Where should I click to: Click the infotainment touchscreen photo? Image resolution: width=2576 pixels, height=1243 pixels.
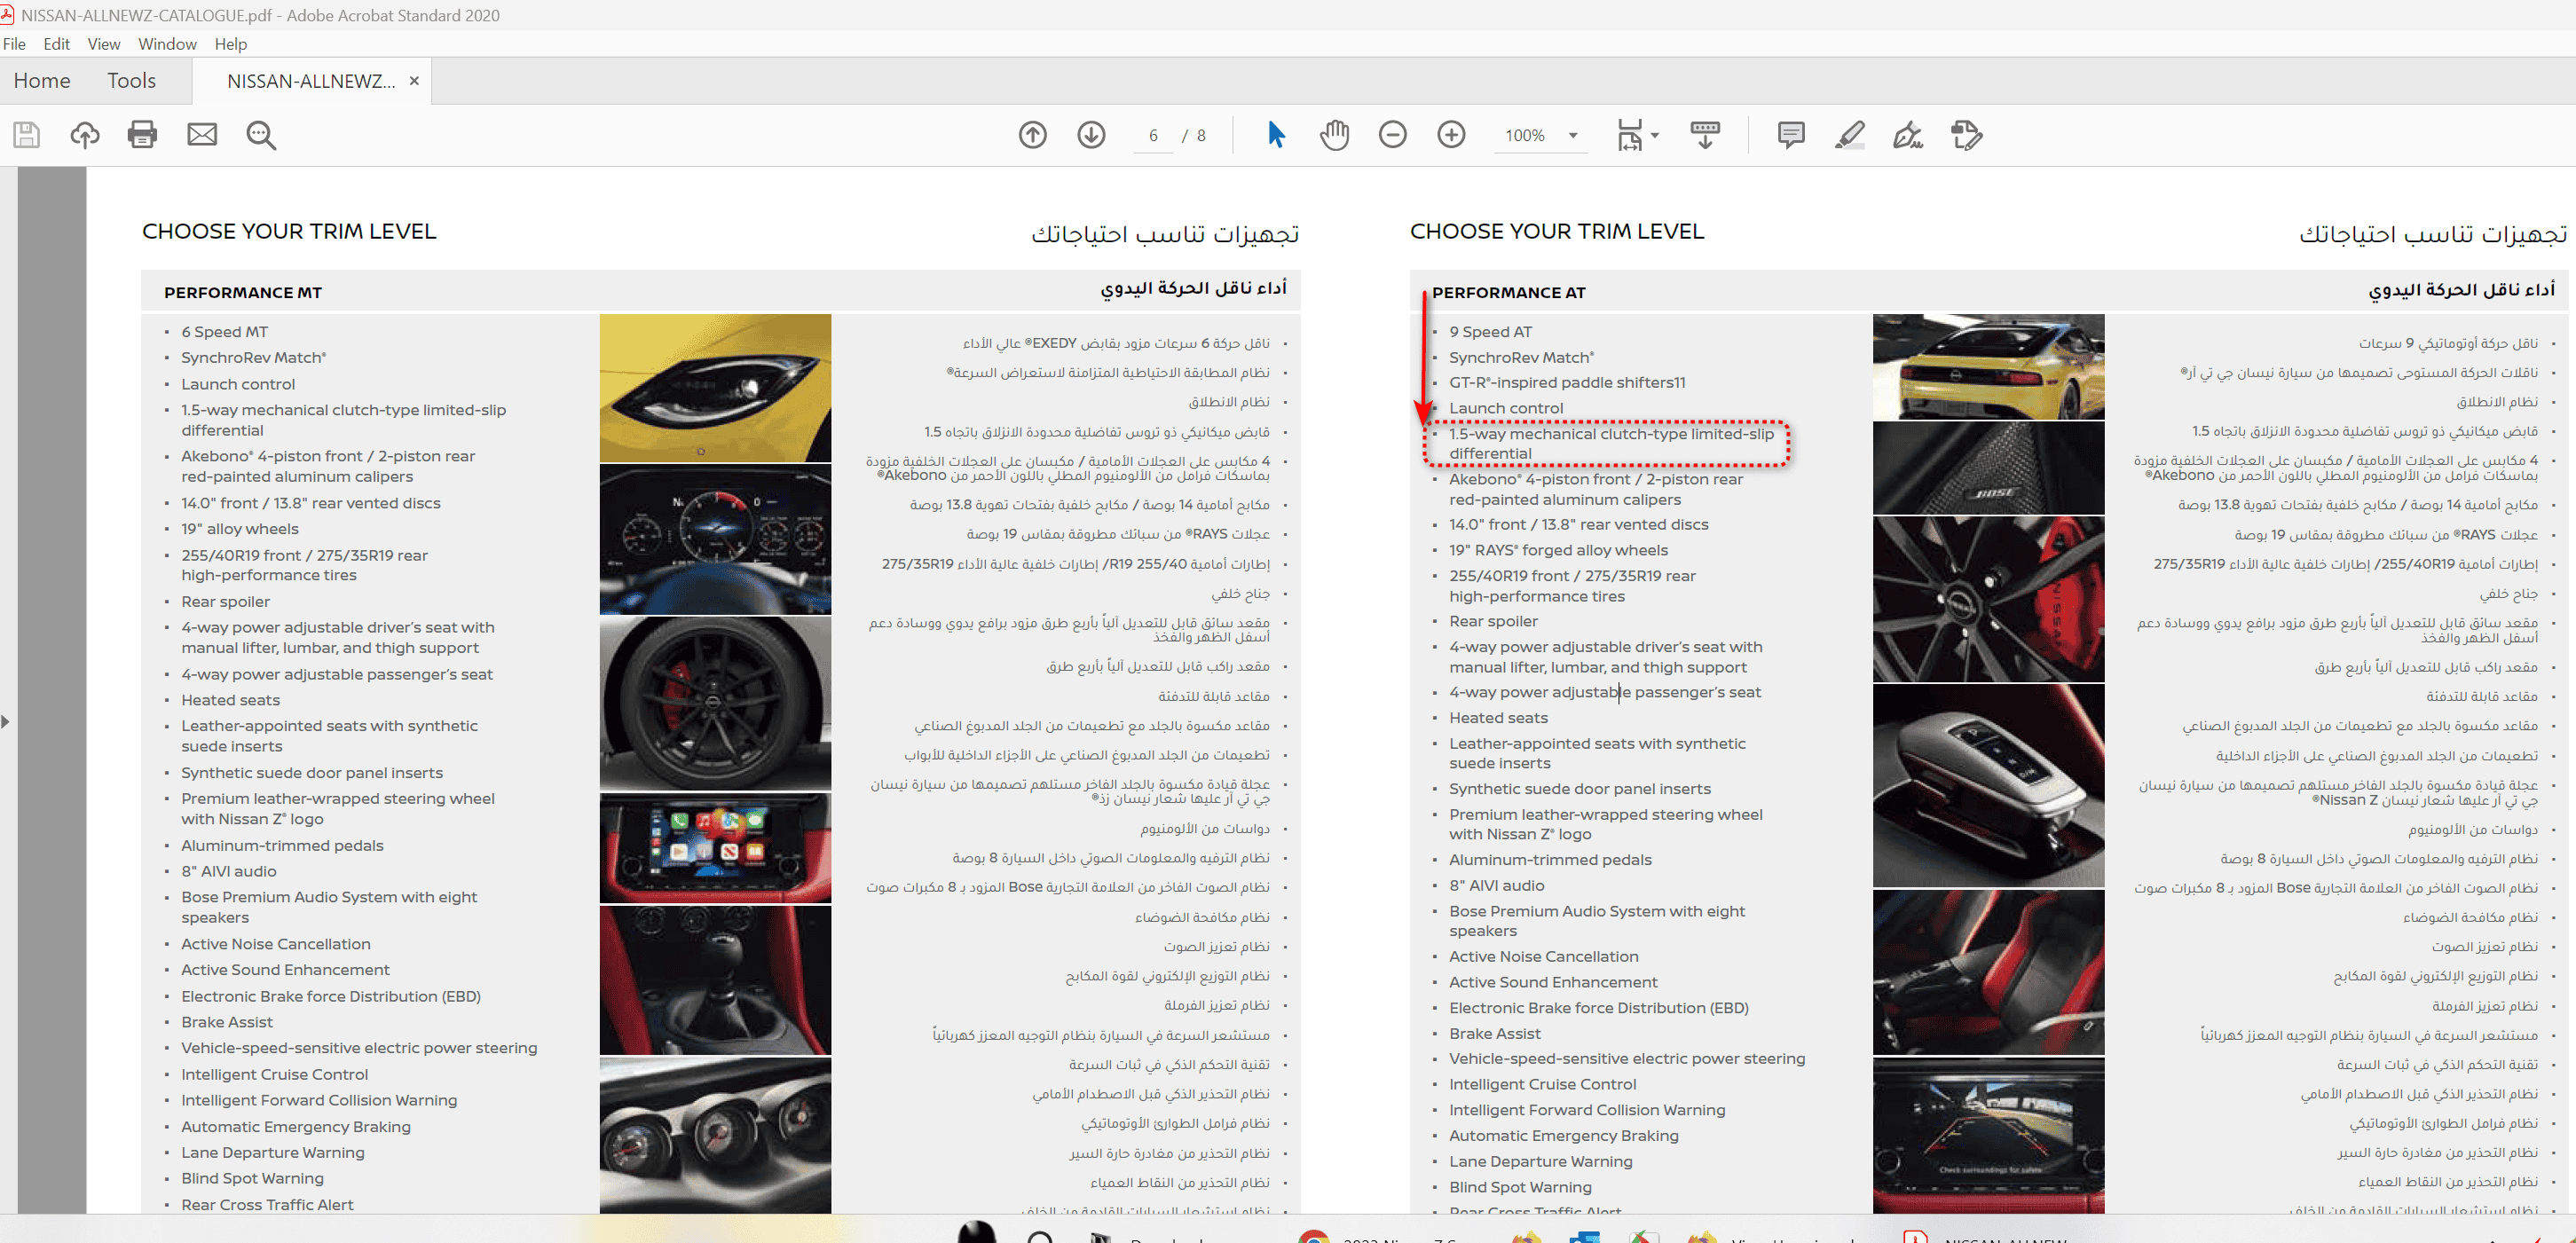pos(715,847)
